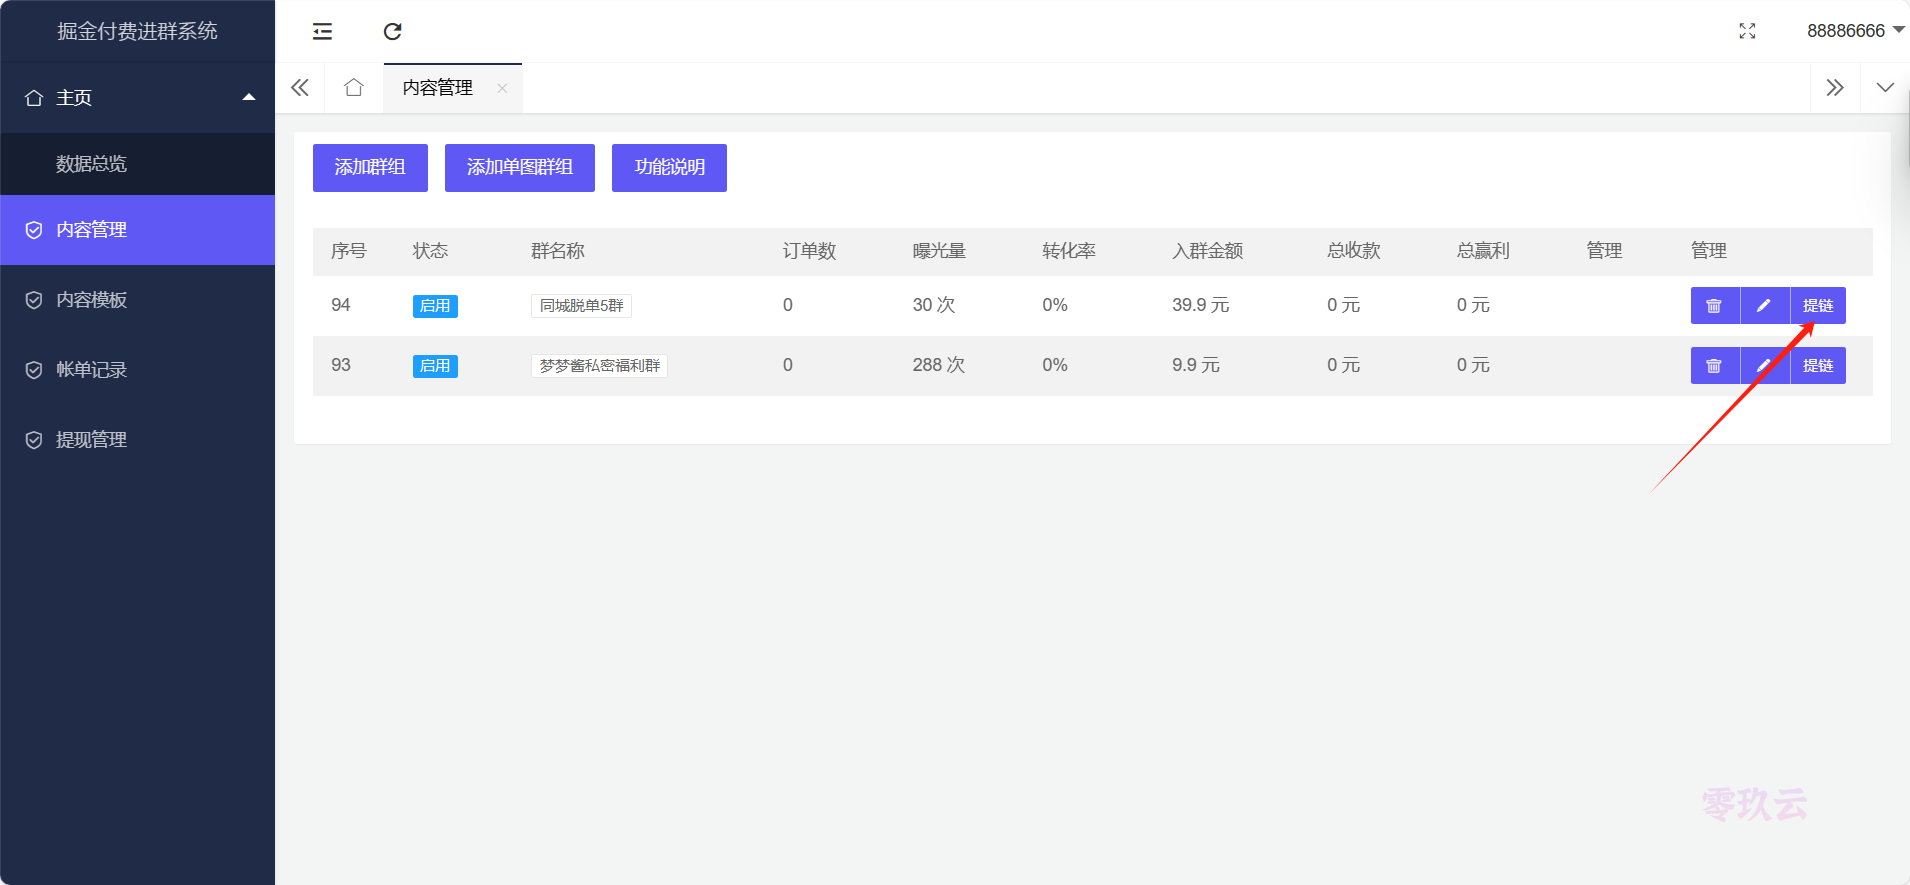
Task: Open 帐单记录 in sidebar
Action: pos(138,370)
